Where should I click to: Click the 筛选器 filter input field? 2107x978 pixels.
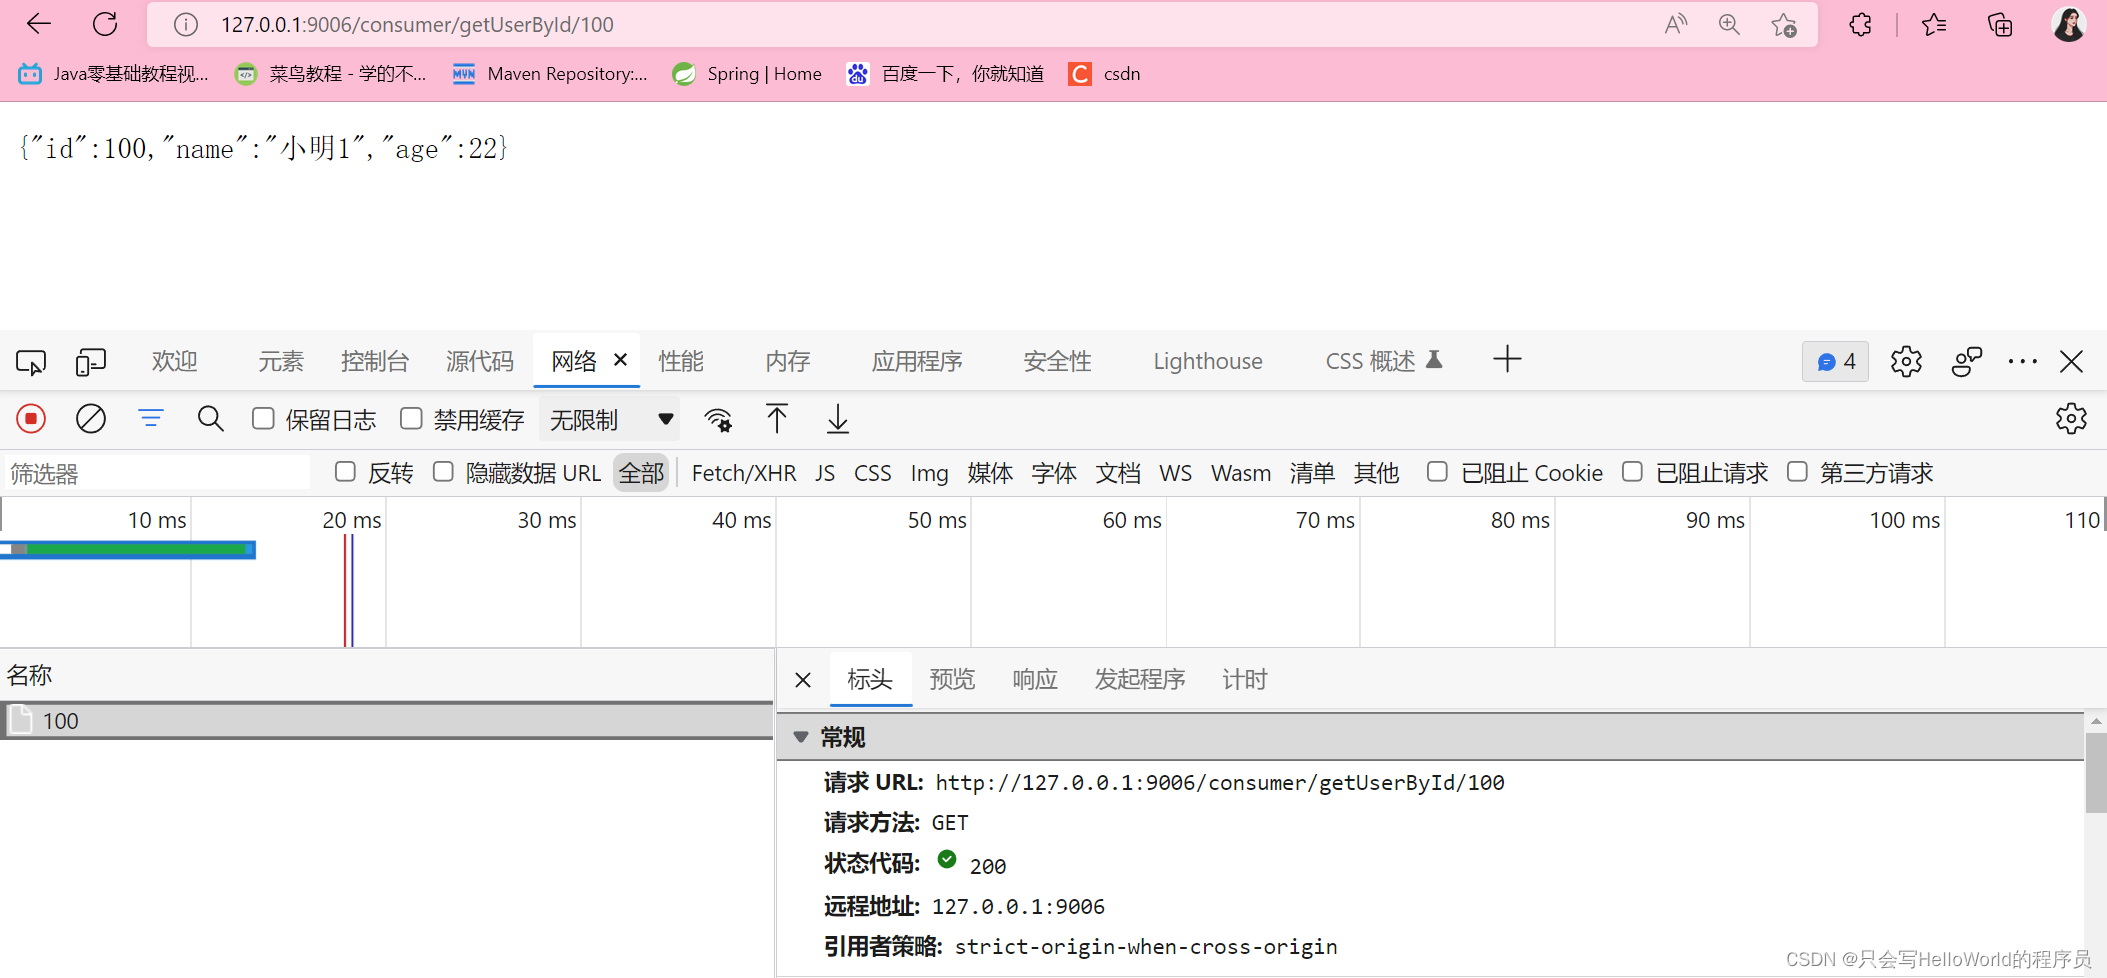(x=157, y=473)
